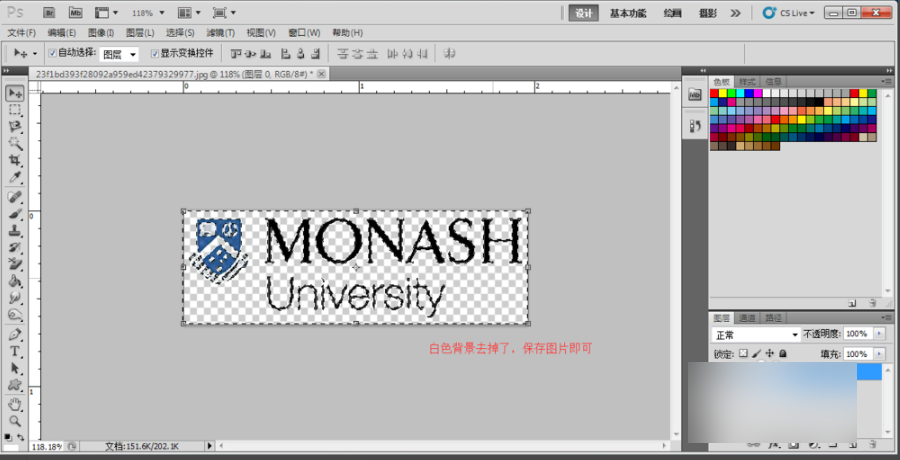Launch Adobe Bridge from the Br icon
This screenshot has width=900, height=460.
pos(49,13)
